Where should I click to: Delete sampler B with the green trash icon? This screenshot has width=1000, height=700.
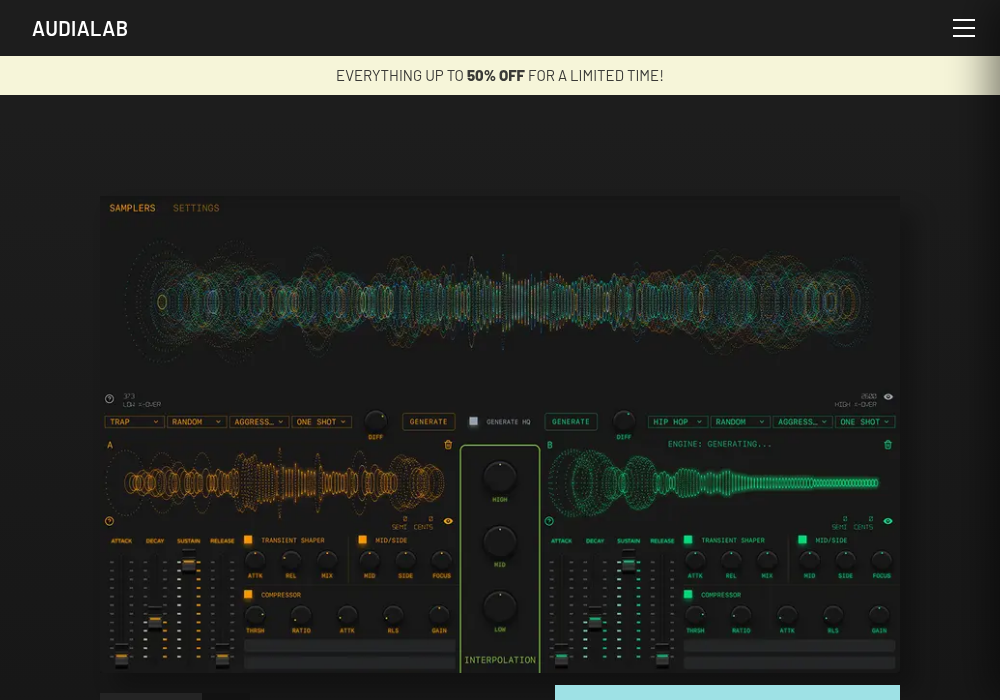[x=888, y=444]
